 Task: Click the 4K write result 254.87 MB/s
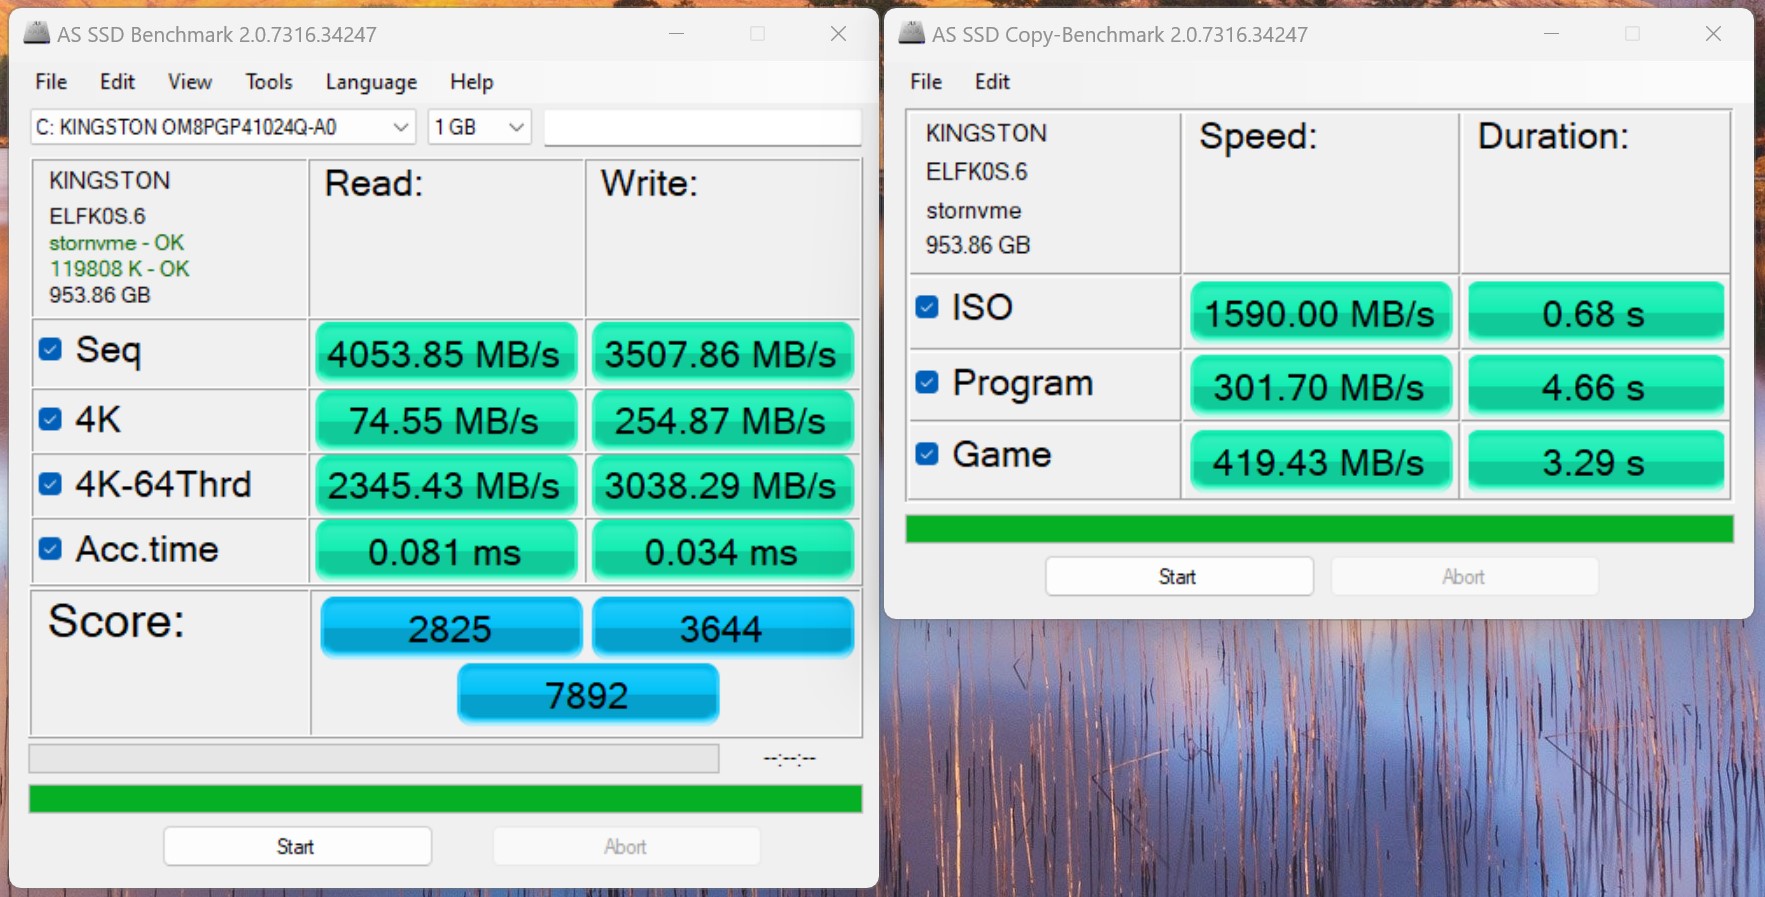click(721, 421)
